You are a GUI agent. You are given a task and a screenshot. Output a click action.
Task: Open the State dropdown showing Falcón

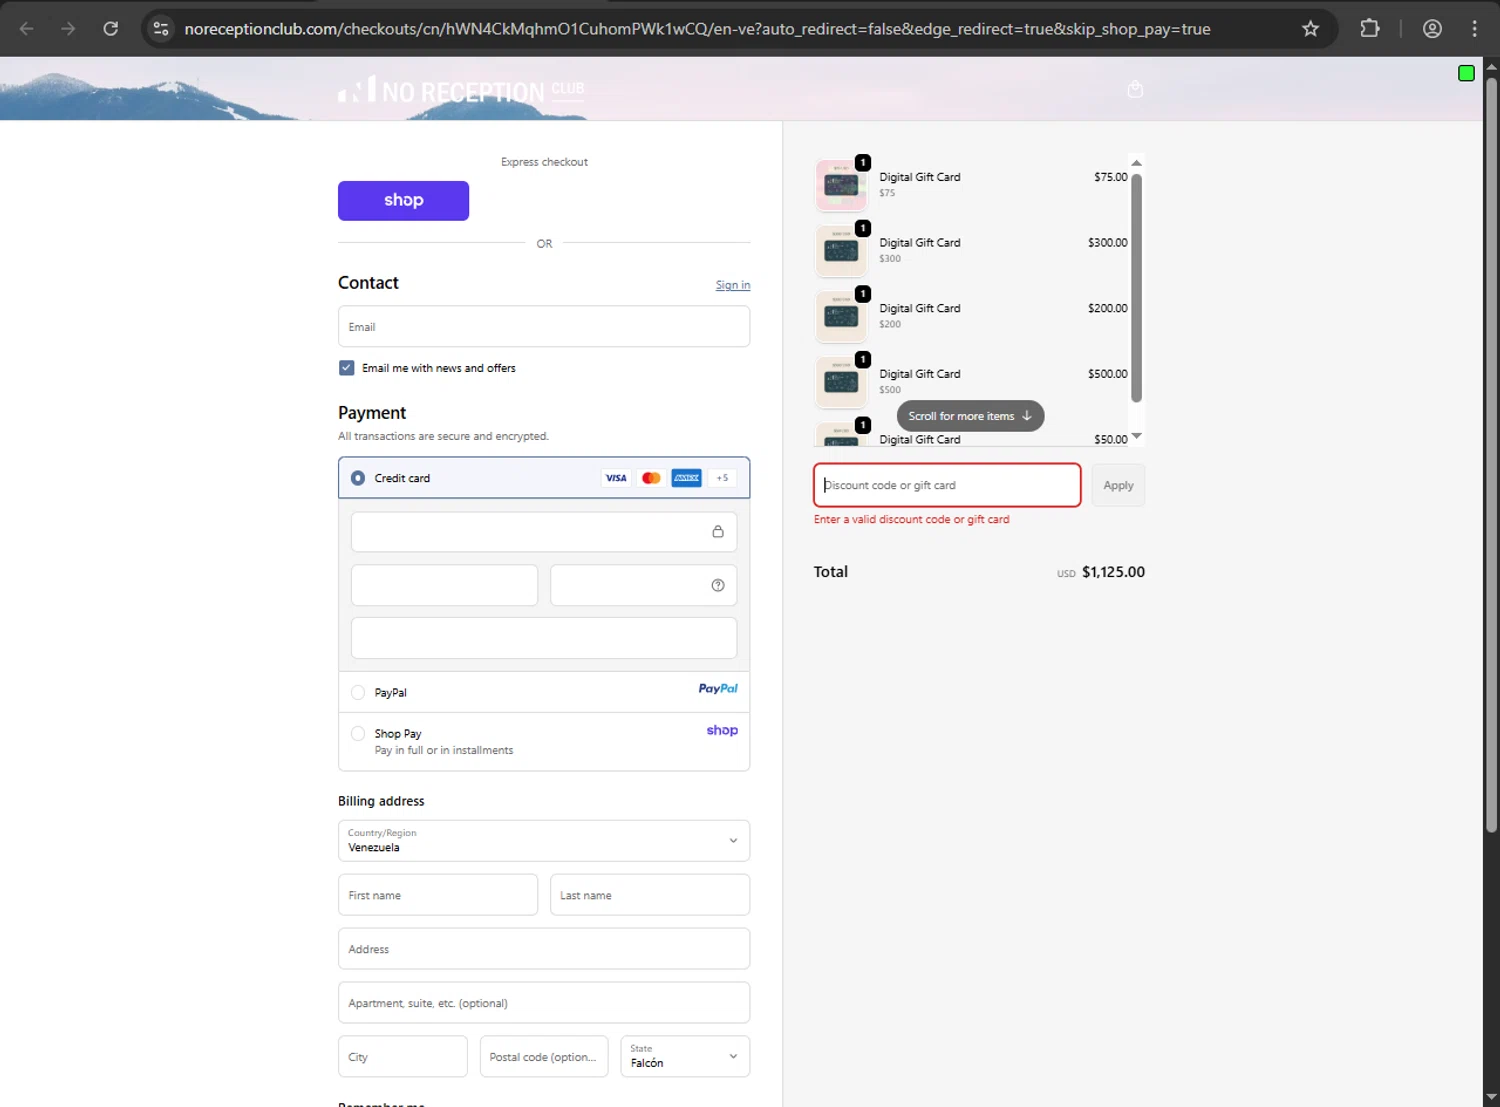(x=685, y=1056)
